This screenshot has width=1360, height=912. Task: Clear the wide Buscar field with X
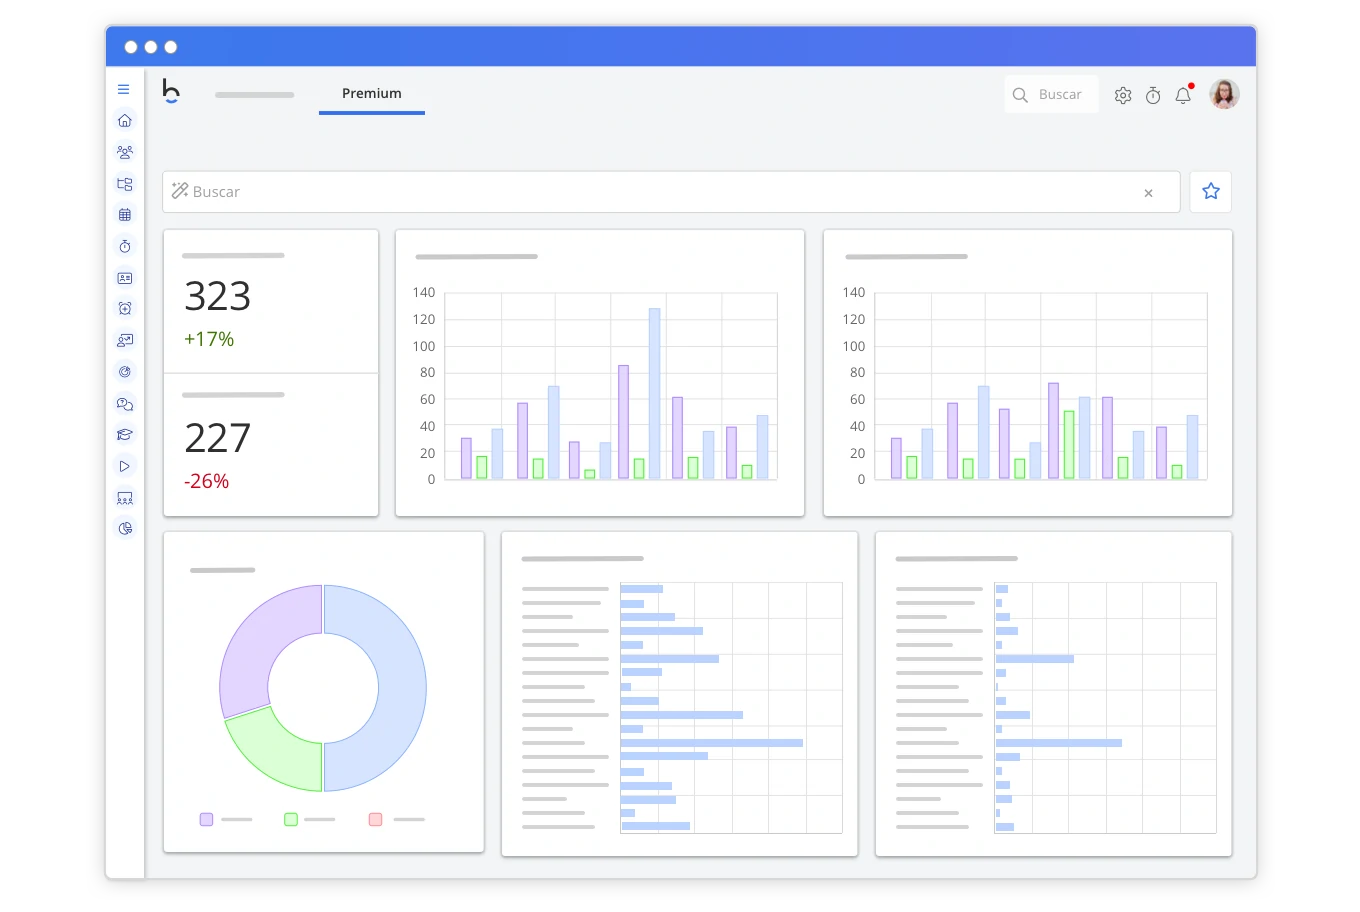pos(1148,193)
